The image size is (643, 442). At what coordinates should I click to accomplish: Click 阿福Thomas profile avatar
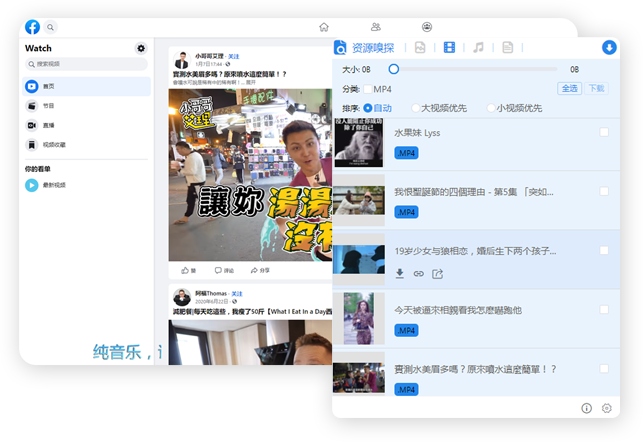(181, 297)
